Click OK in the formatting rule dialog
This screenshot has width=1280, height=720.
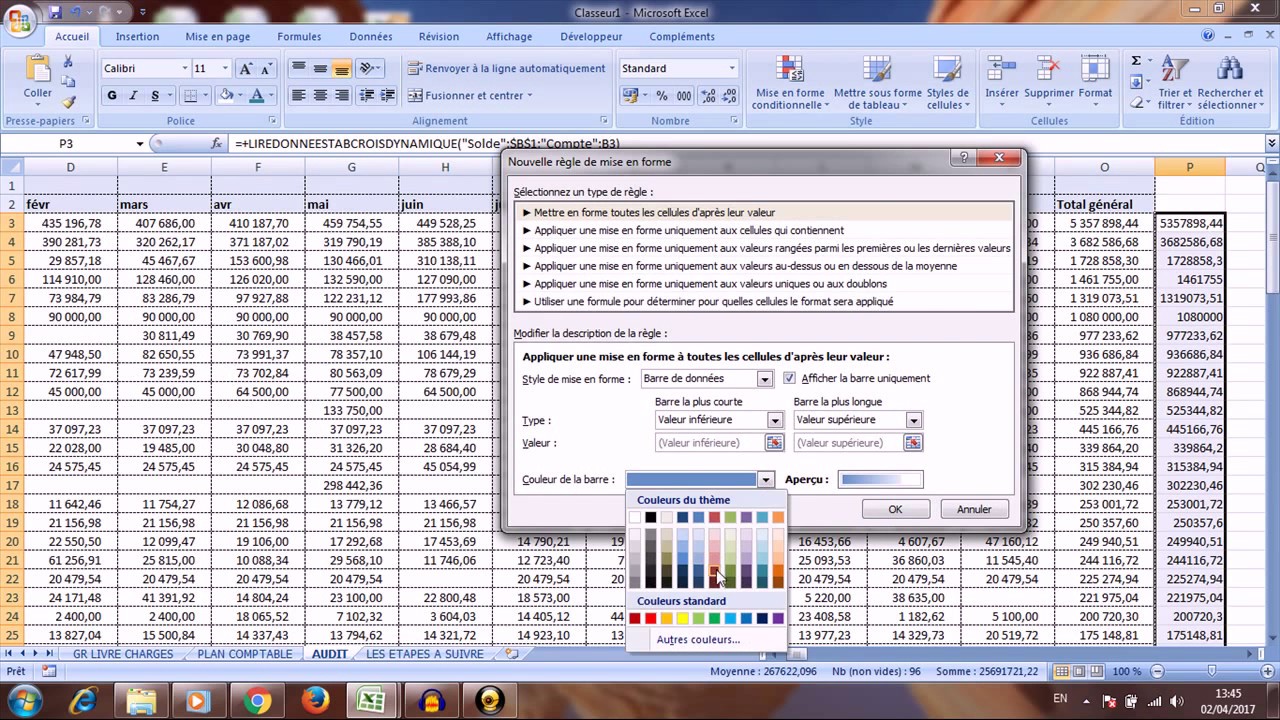click(895, 509)
